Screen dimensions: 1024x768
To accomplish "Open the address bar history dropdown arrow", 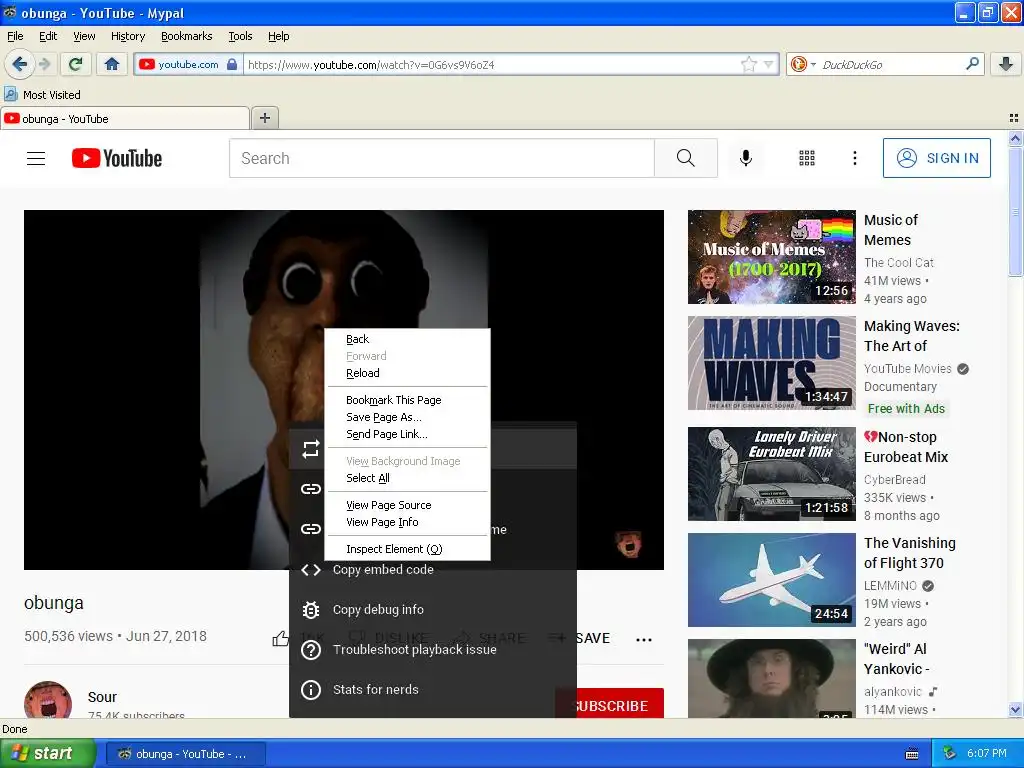I will [768, 64].
